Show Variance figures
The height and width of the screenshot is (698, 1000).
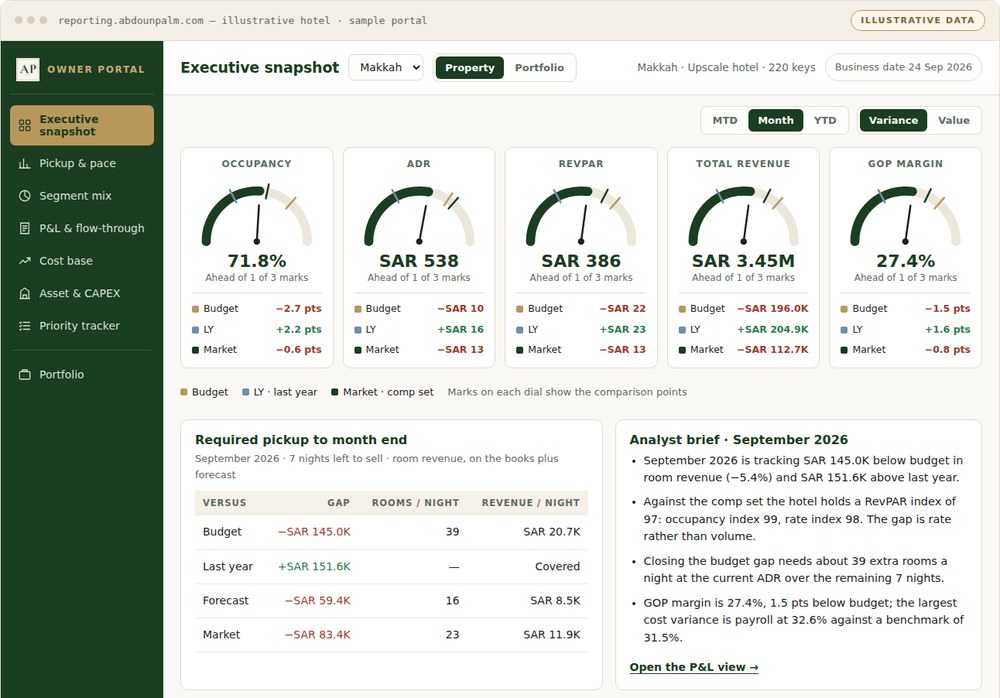pos(893,121)
